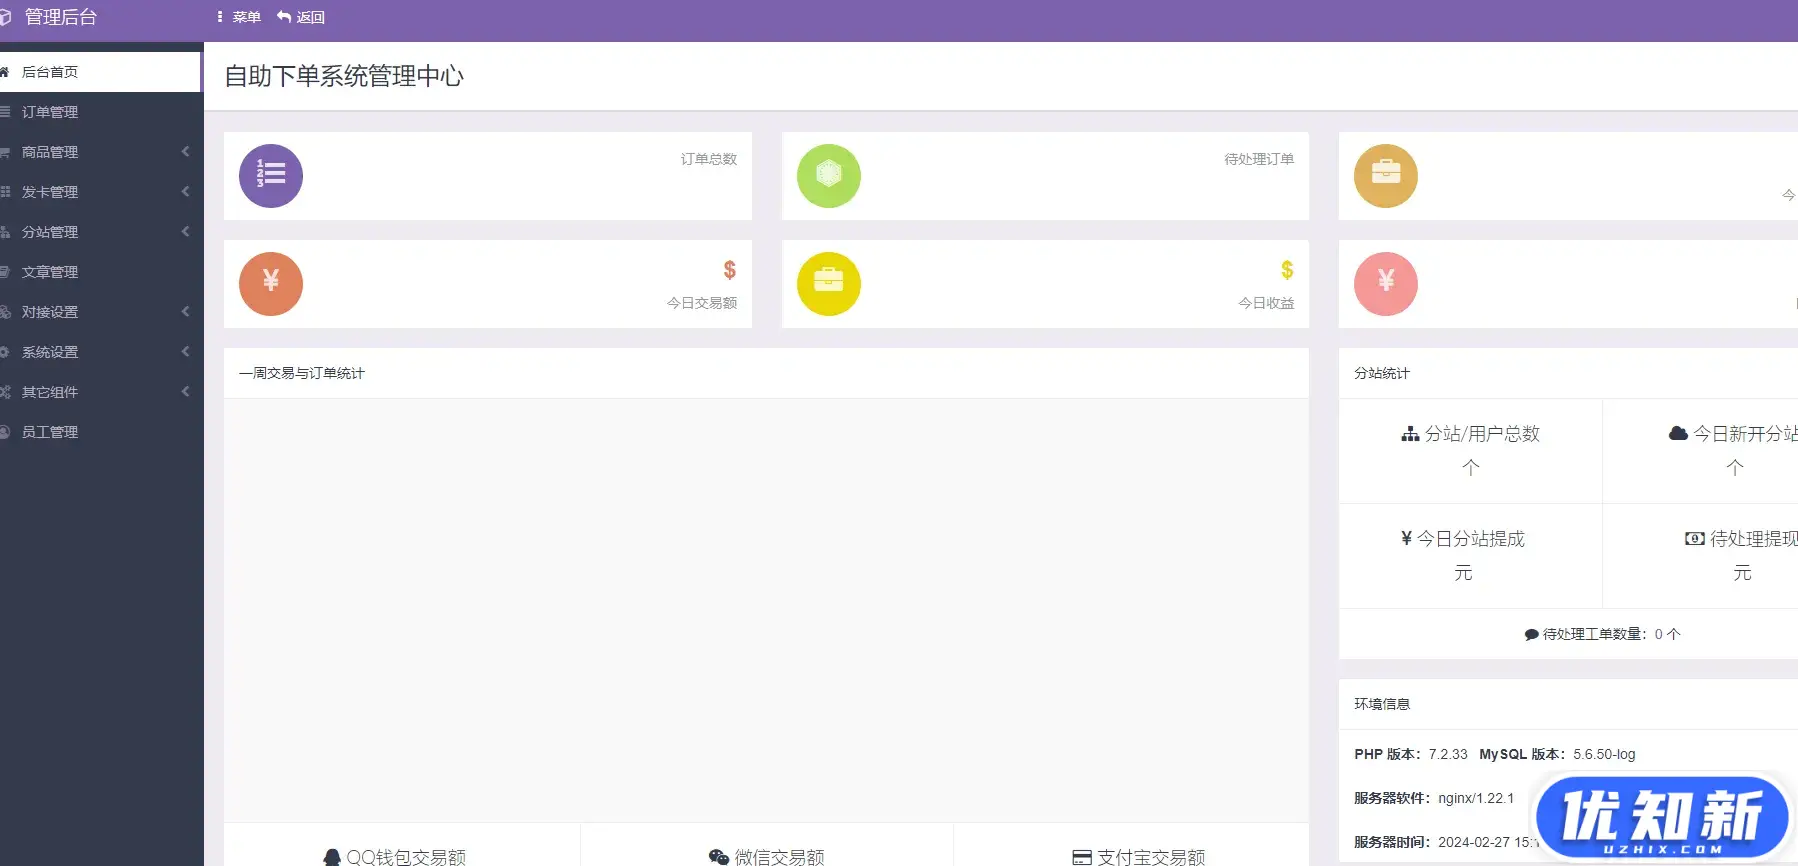This screenshot has width=1798, height=866.
Task: Click the green pending orders icon
Action: 828,176
